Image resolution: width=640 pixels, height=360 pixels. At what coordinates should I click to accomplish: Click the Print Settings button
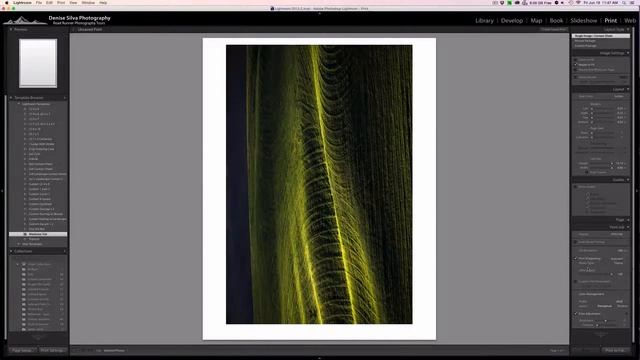pyautogui.click(x=53, y=350)
